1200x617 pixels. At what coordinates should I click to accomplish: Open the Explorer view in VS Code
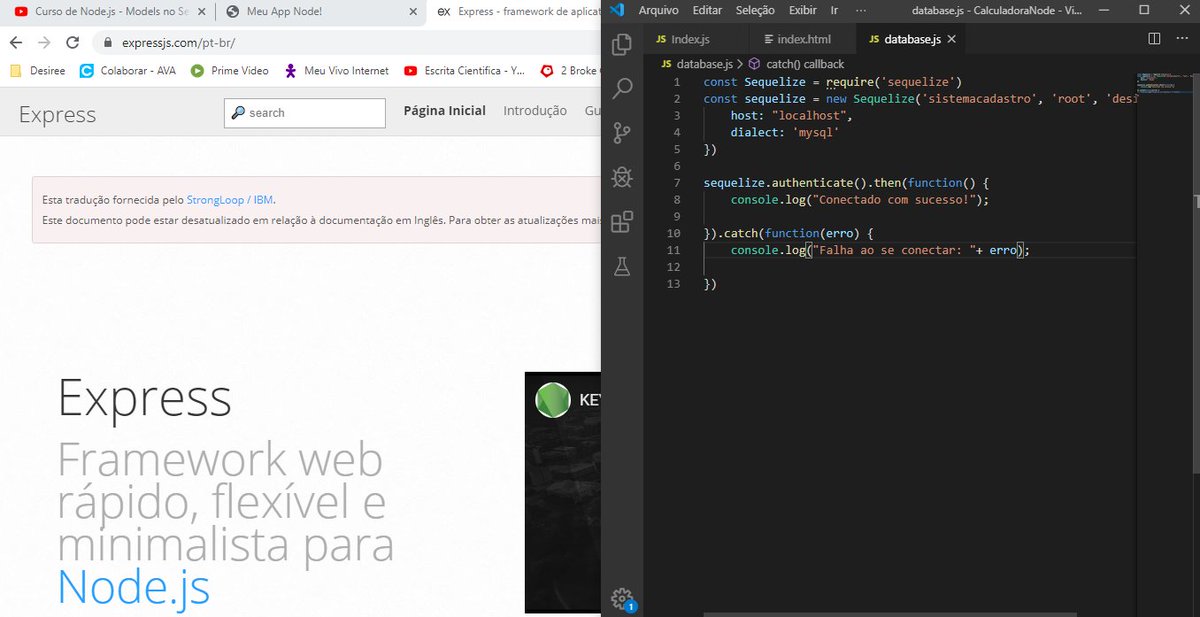pos(621,44)
